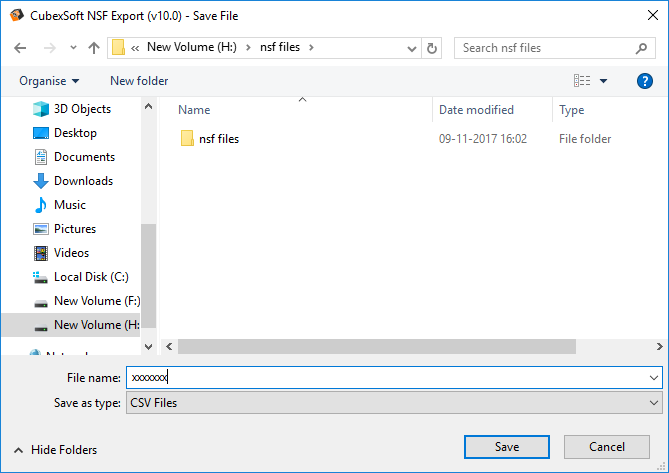Select the Music folder in sidebar
The height and width of the screenshot is (473, 669).
[69, 205]
